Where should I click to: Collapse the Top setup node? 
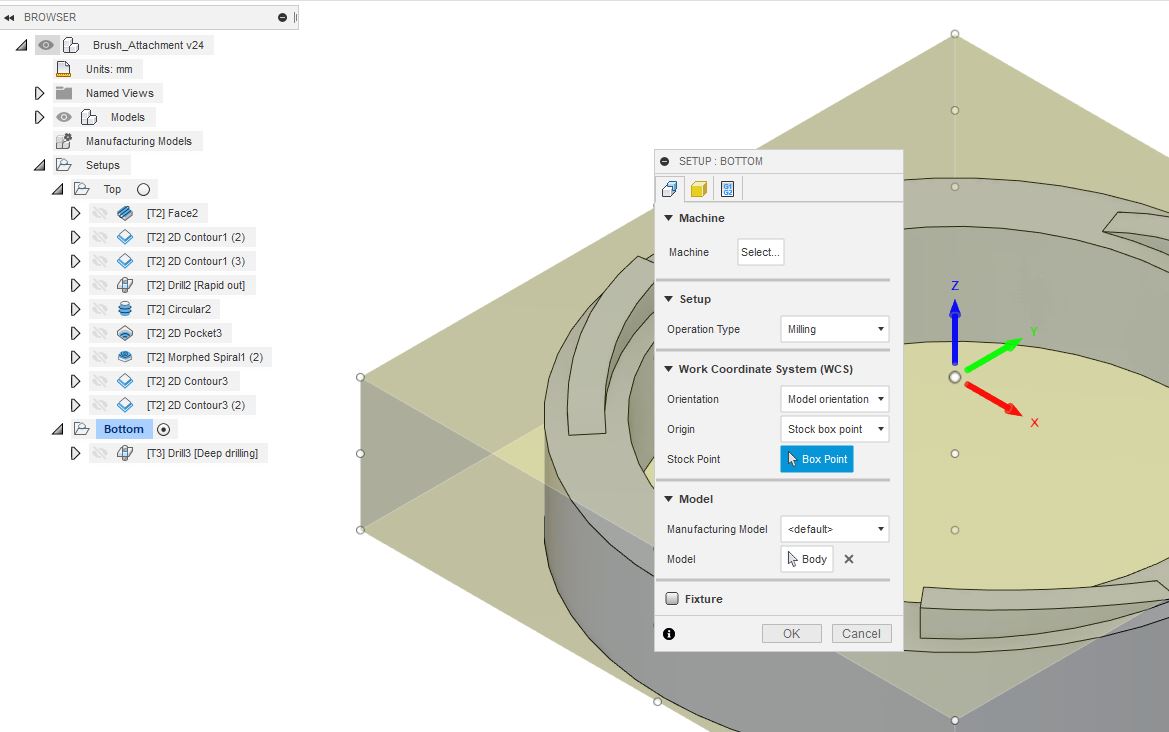point(57,189)
